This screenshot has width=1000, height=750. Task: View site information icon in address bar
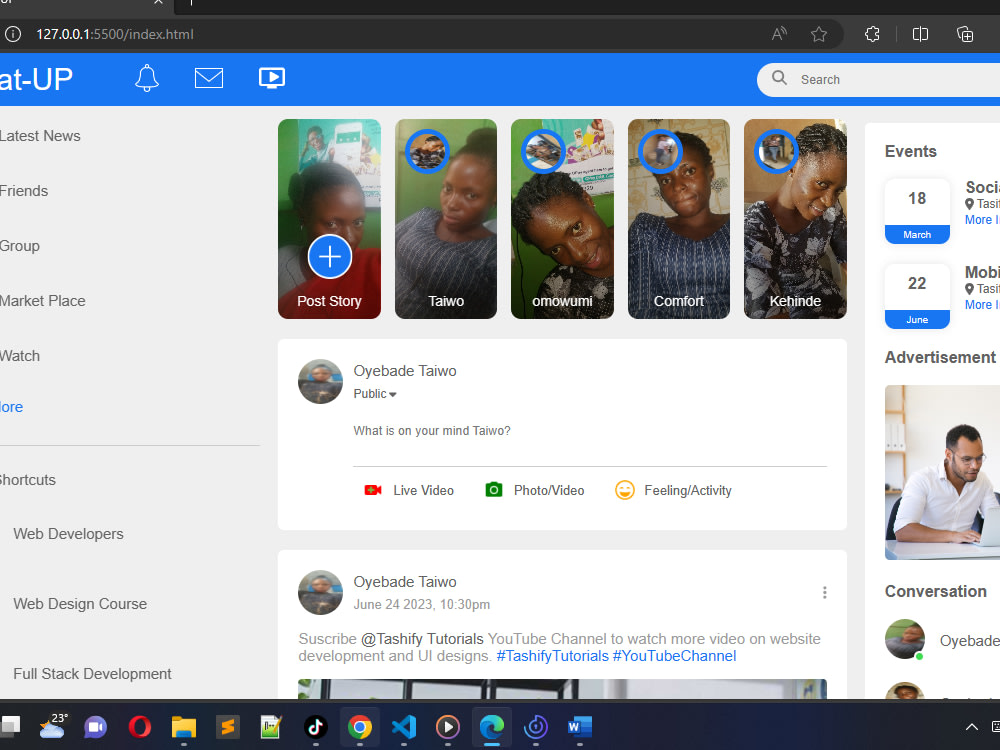(x=13, y=34)
